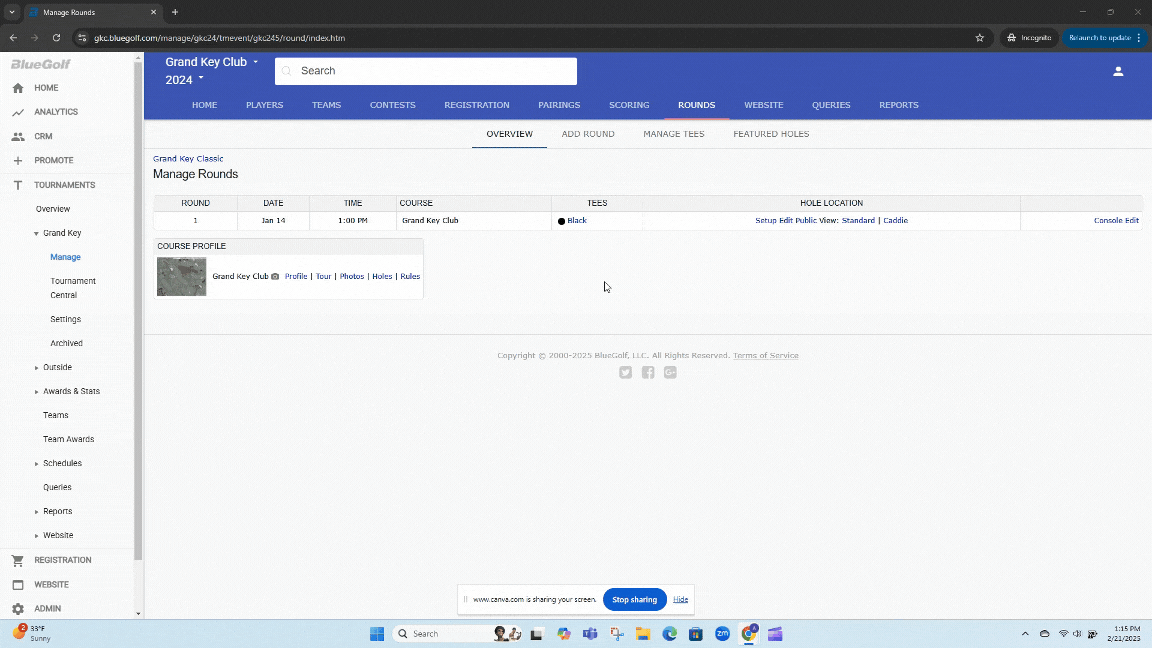
Task: Open the Caddie public view link
Action: (896, 220)
